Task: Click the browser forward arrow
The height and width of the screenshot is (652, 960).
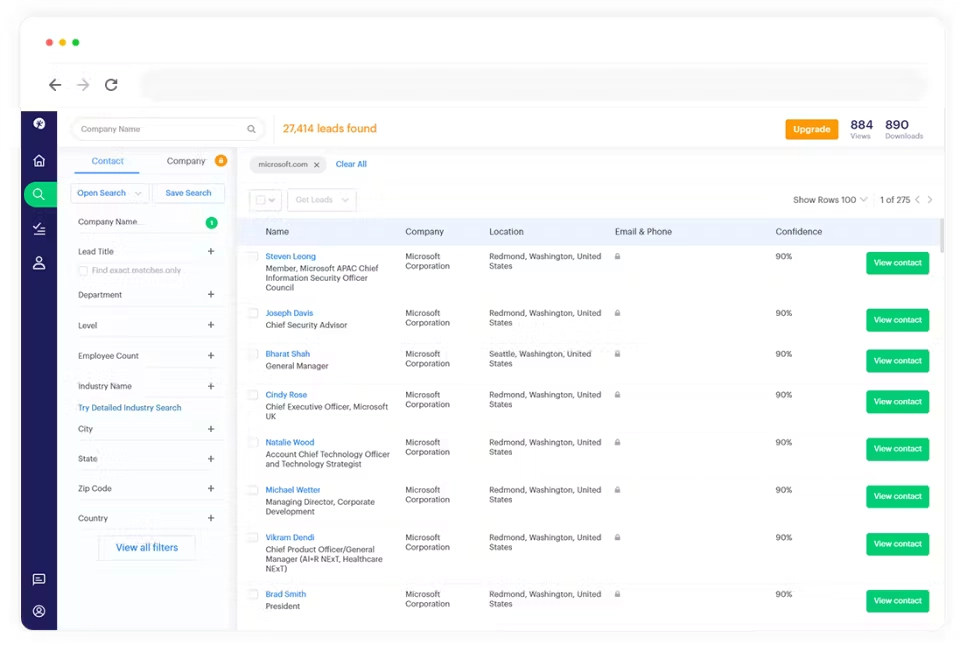Action: click(x=83, y=84)
